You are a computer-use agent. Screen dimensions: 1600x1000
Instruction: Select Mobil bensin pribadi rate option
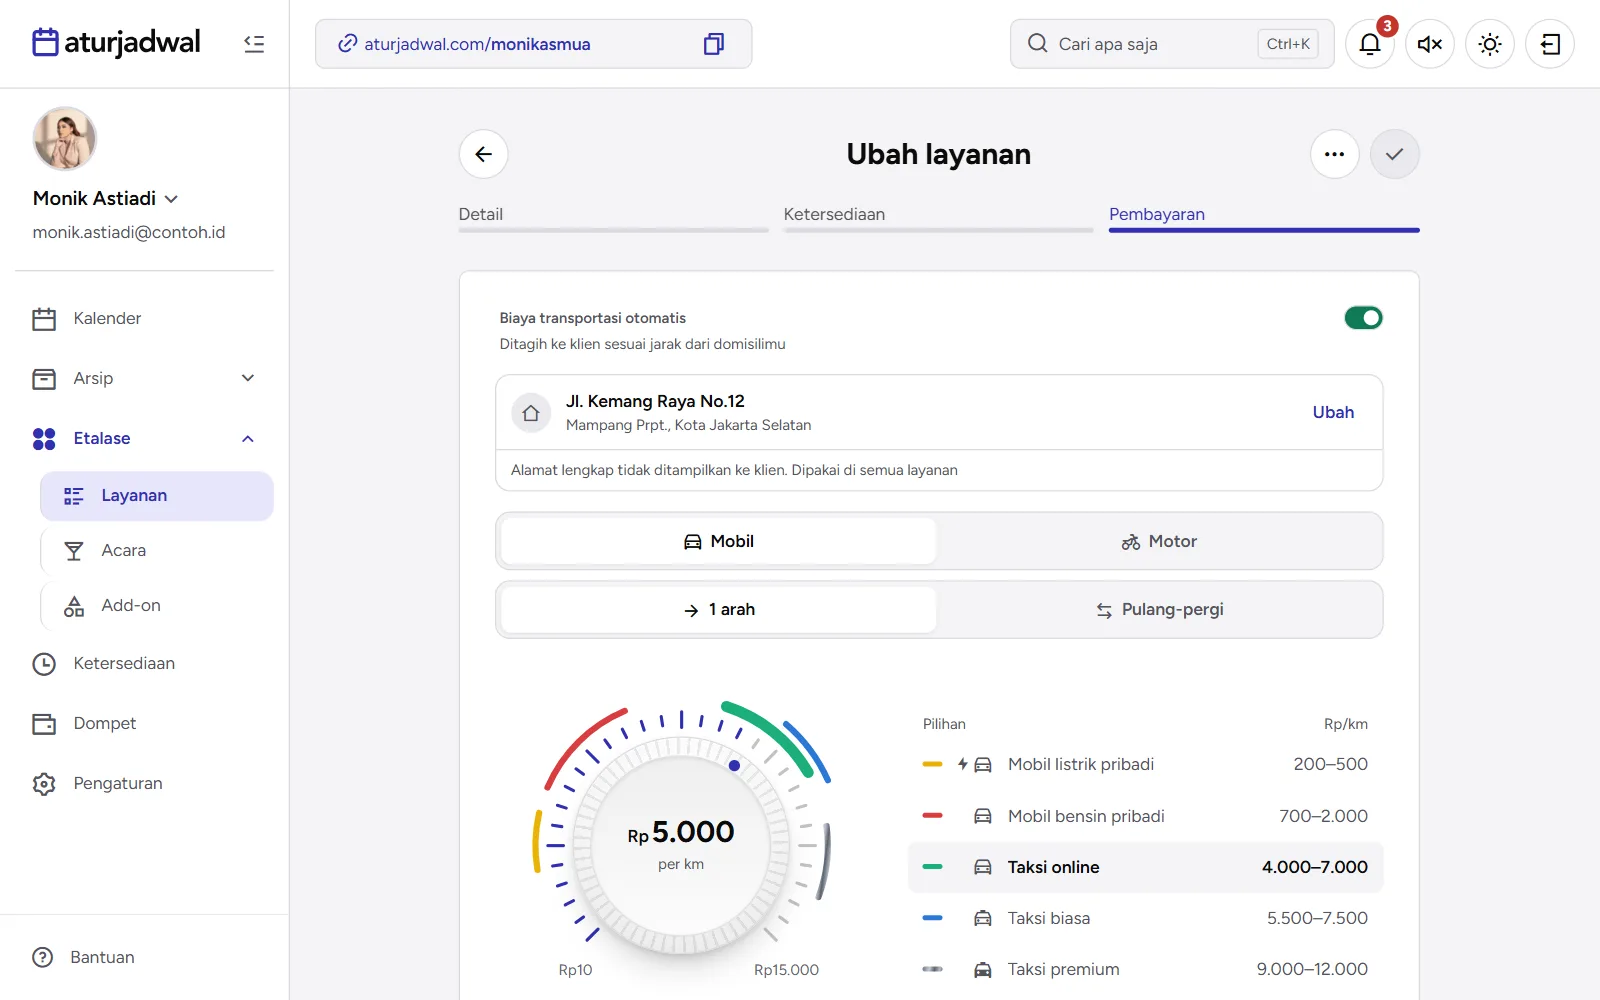click(x=1145, y=816)
